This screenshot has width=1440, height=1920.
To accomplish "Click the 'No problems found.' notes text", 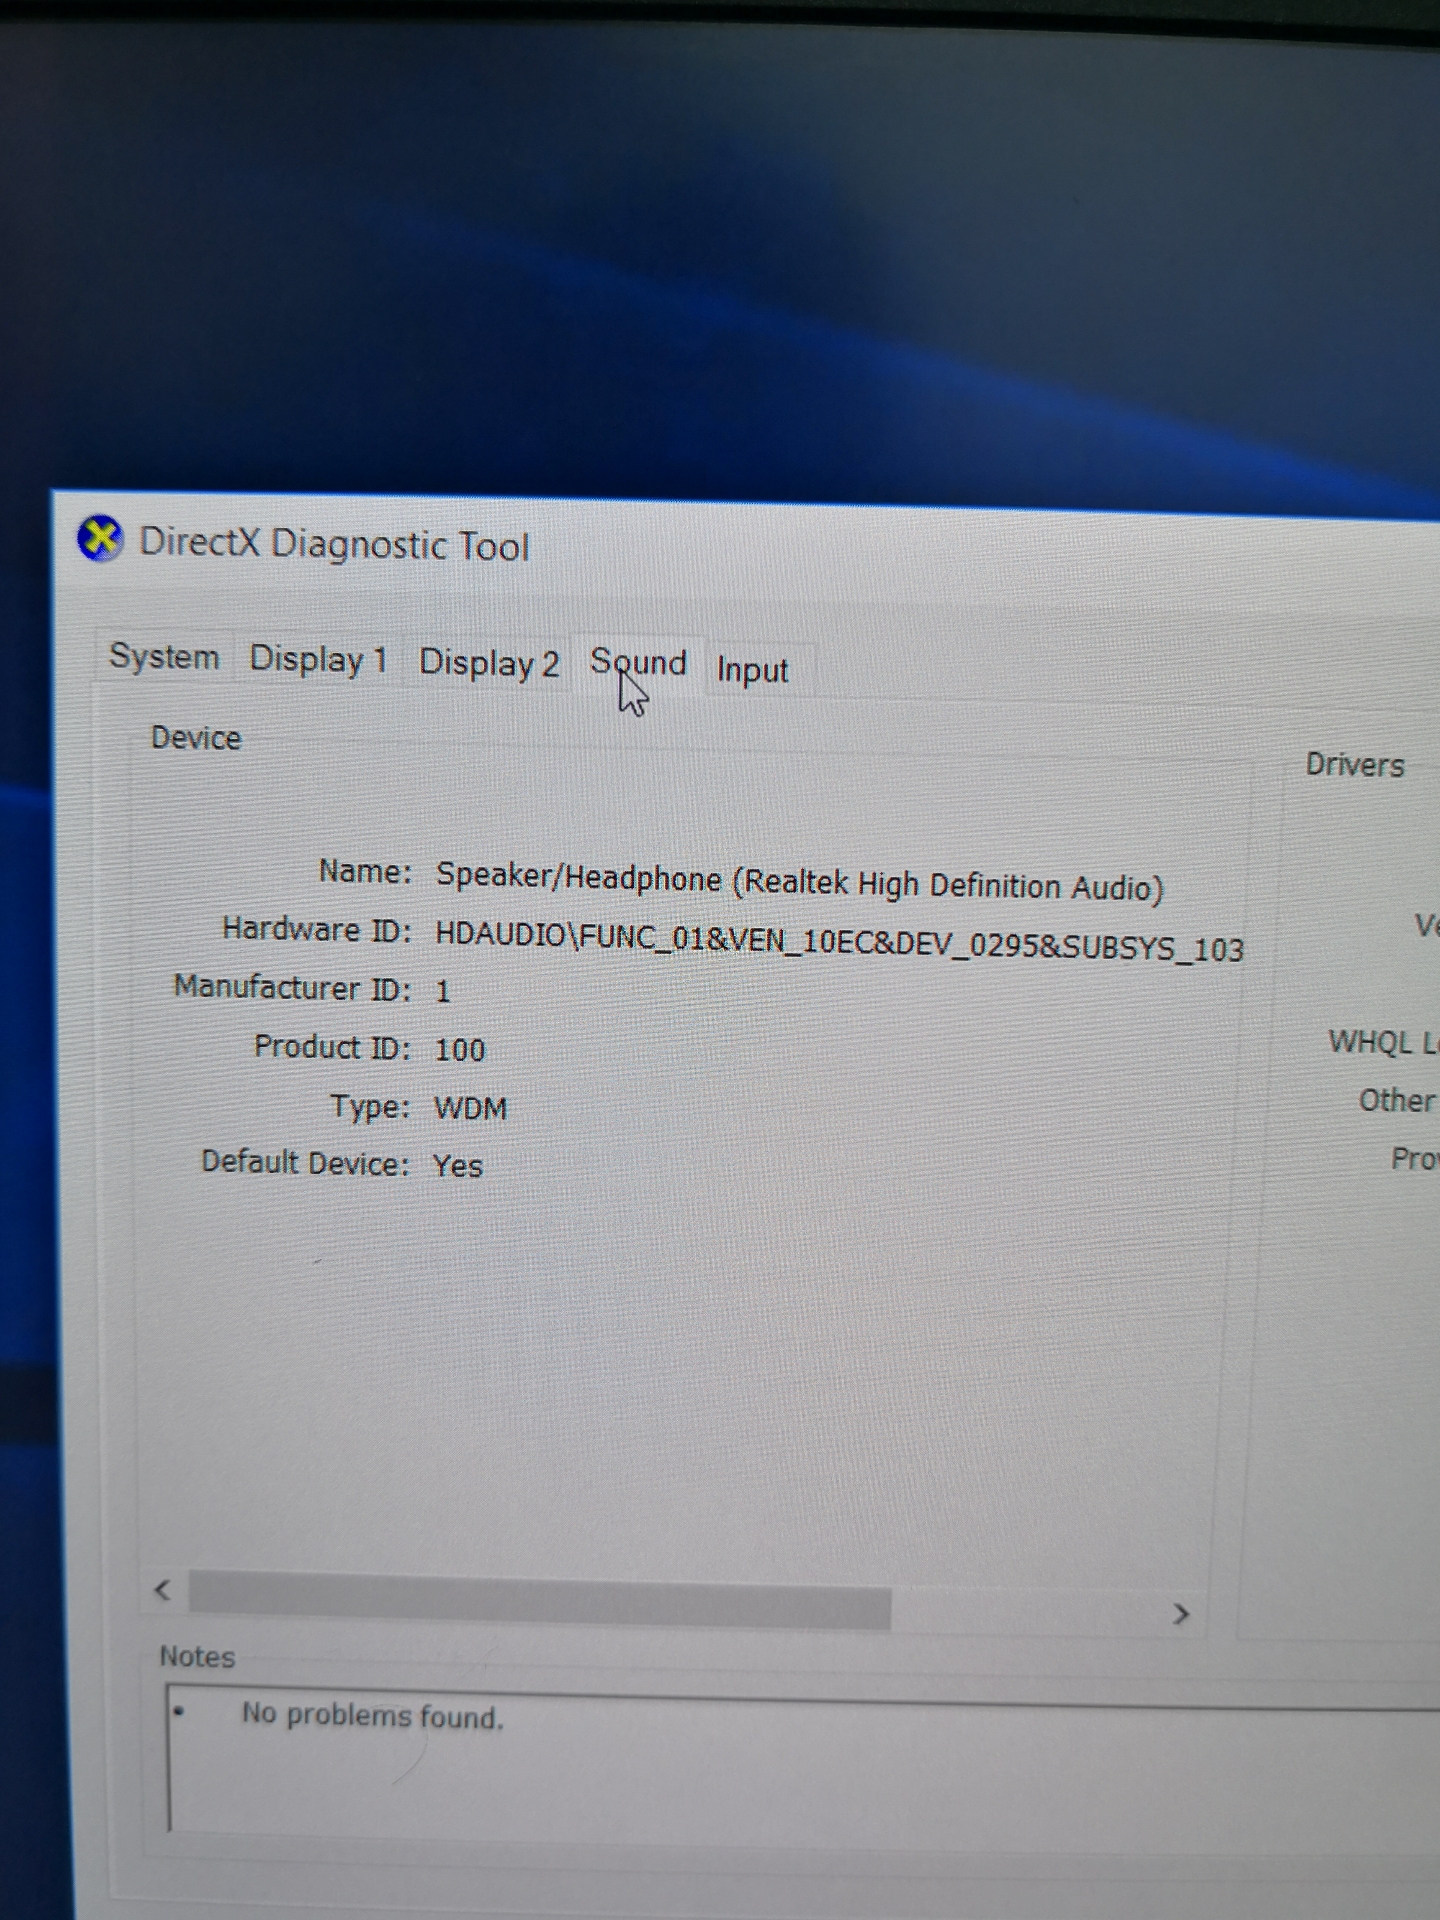I will point(372,1716).
